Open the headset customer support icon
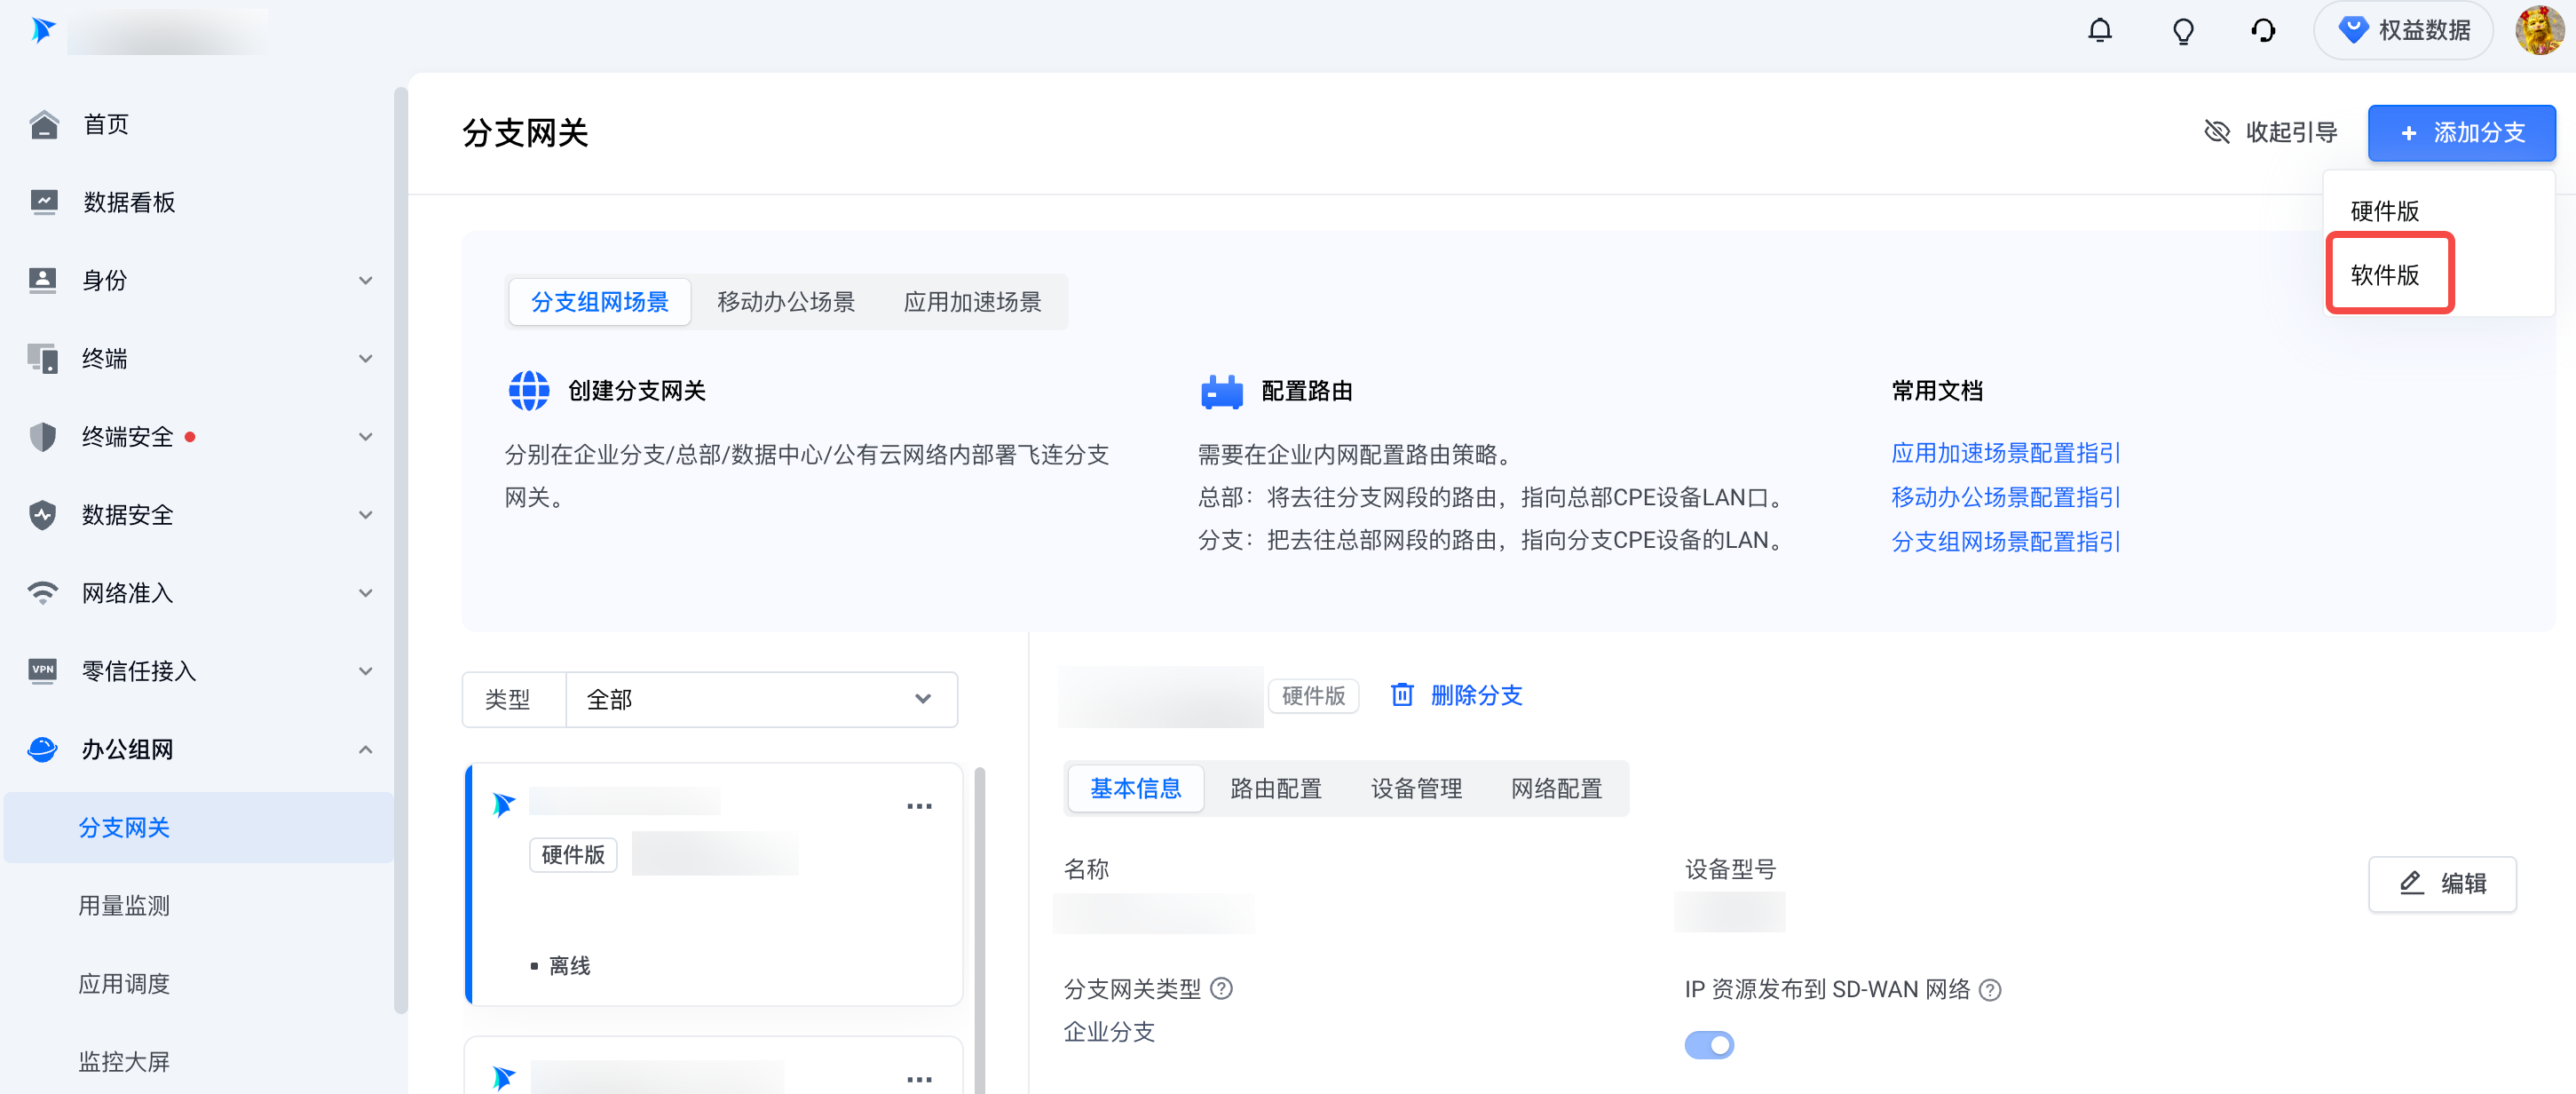 (x=2263, y=31)
